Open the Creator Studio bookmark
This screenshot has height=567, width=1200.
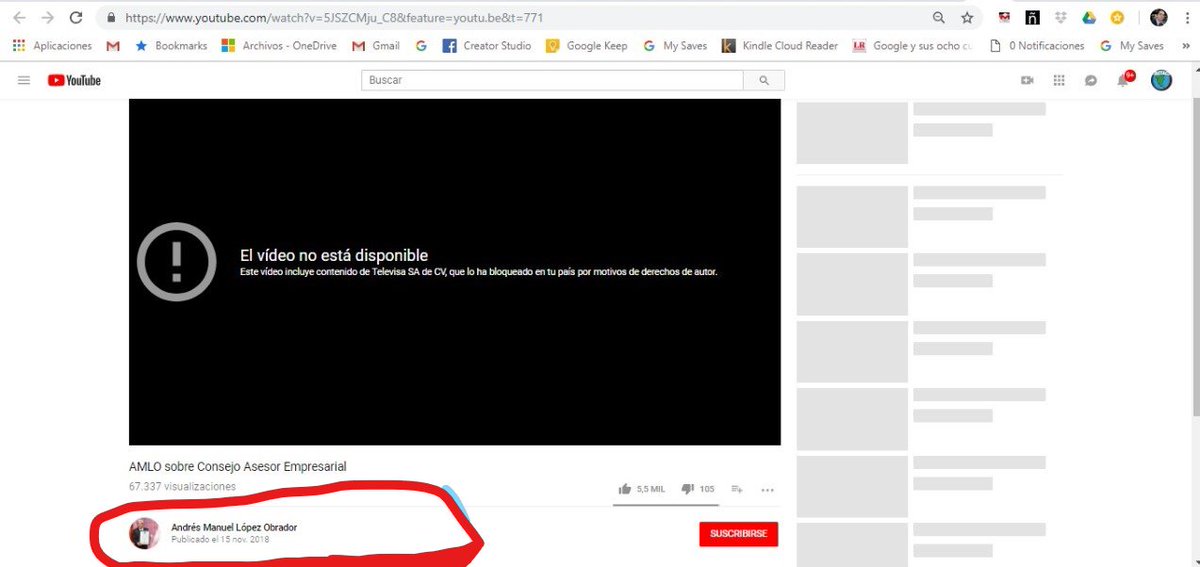(487, 45)
